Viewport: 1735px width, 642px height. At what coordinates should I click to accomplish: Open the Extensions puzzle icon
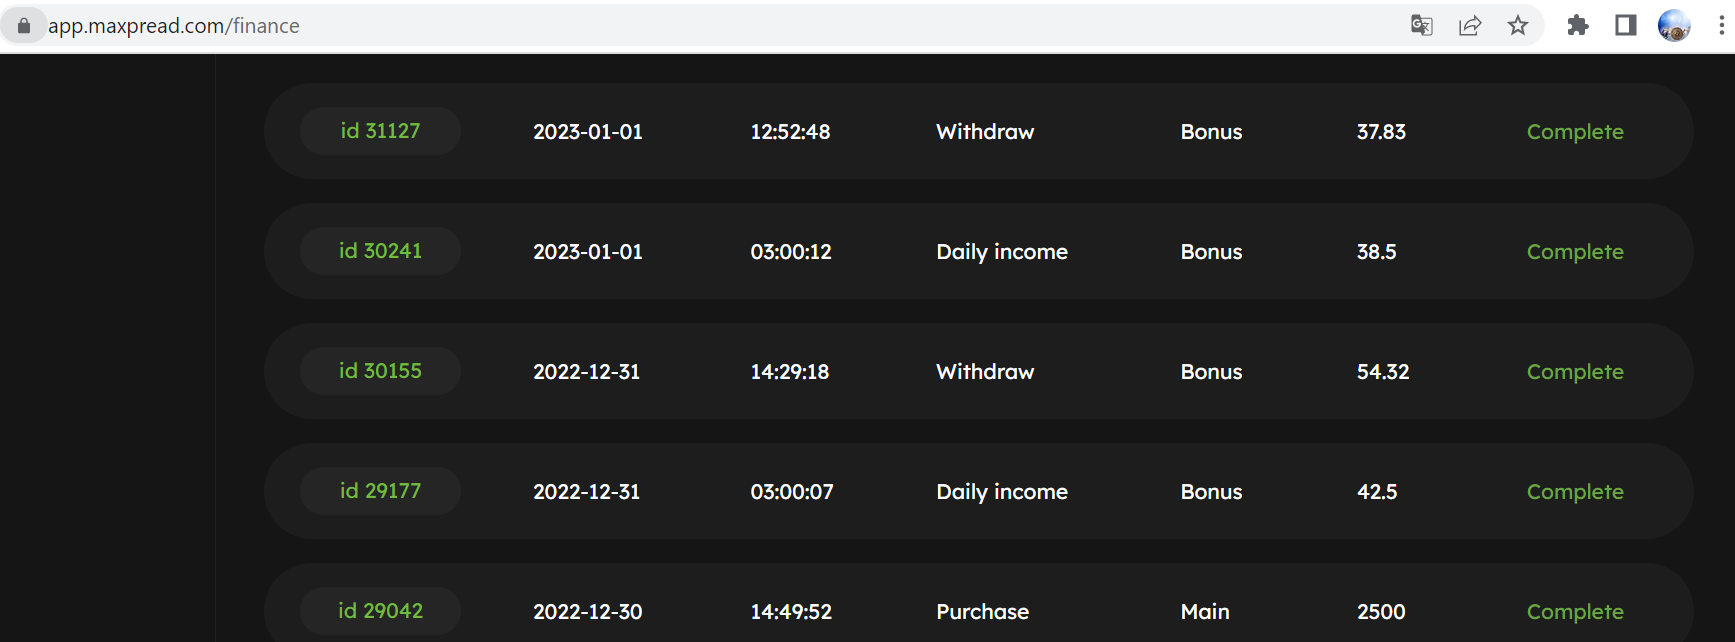(1578, 26)
